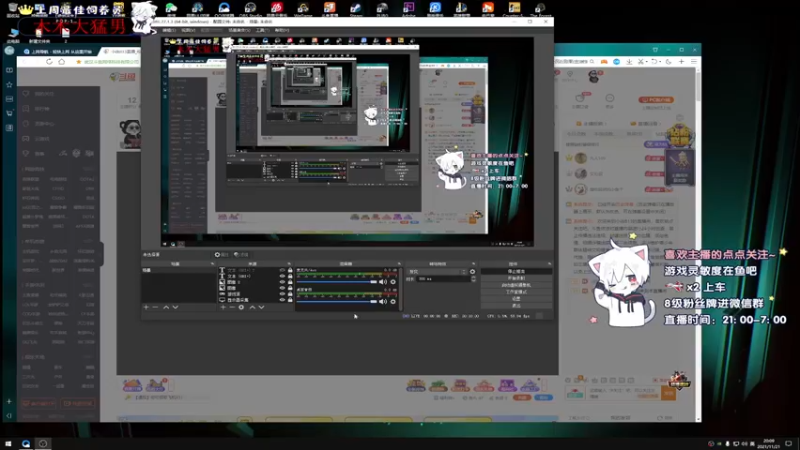Image resolution: width=800 pixels, height=450 pixels.
Task: Toggle browser night mode moon icon
Action: pyautogui.click(x=668, y=62)
